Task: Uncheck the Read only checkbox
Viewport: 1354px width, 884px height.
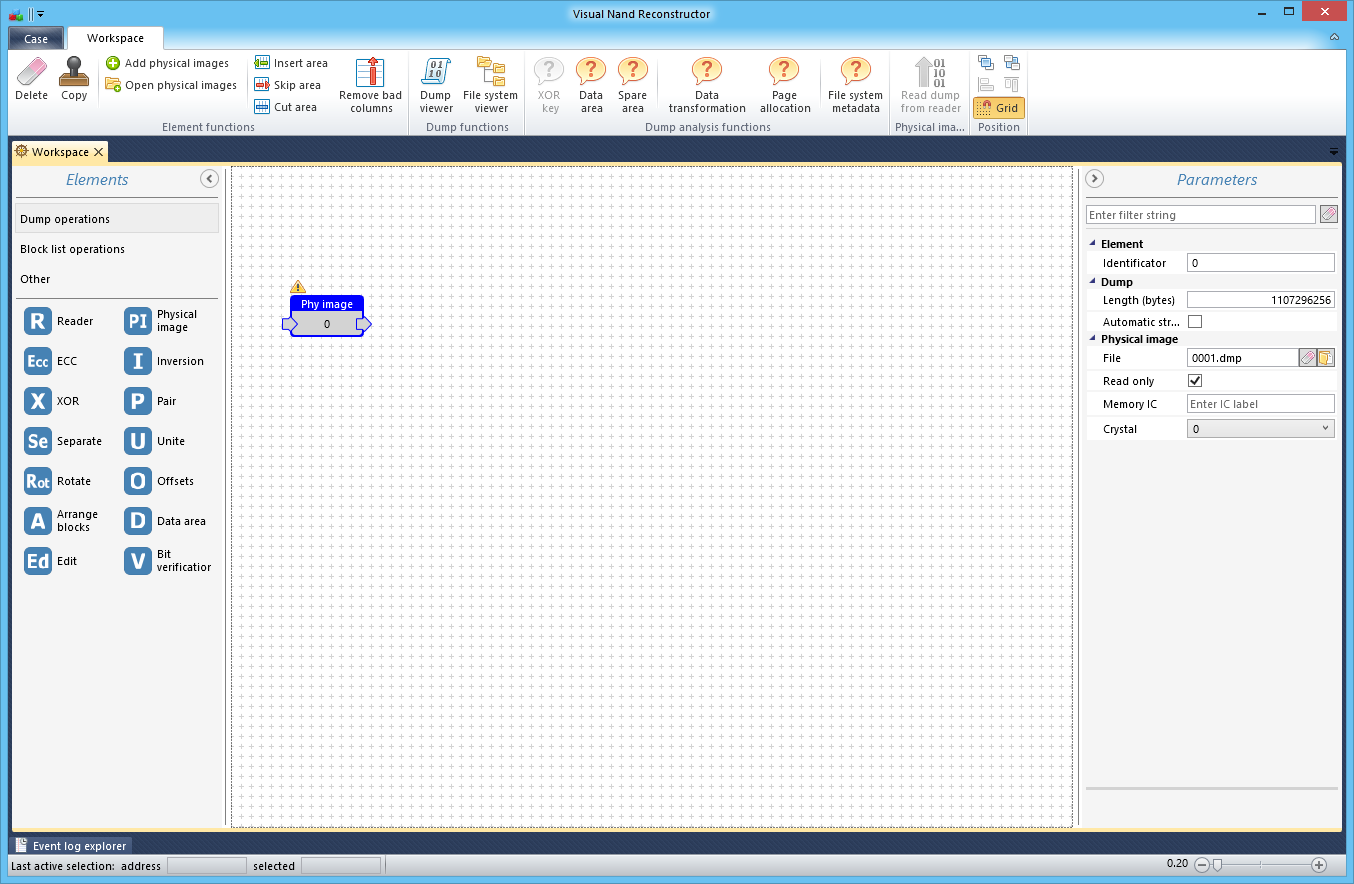Action: click(1195, 381)
